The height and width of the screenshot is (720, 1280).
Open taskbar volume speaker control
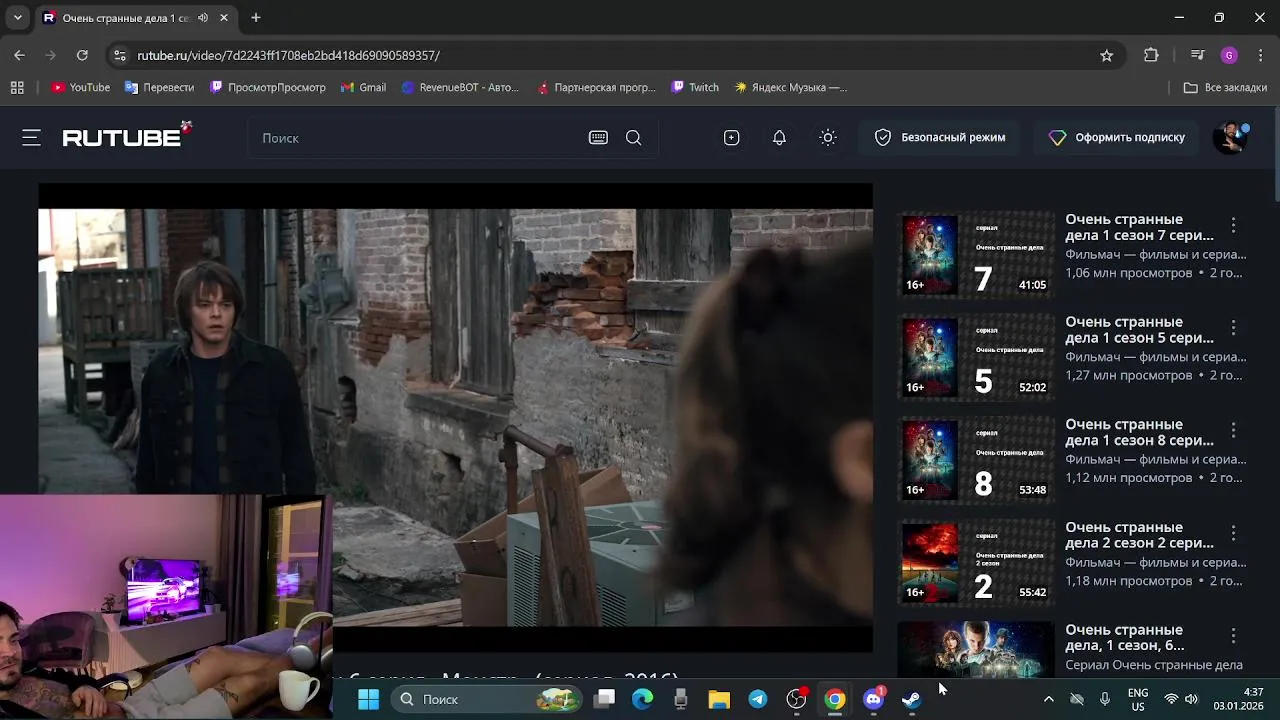point(1191,699)
